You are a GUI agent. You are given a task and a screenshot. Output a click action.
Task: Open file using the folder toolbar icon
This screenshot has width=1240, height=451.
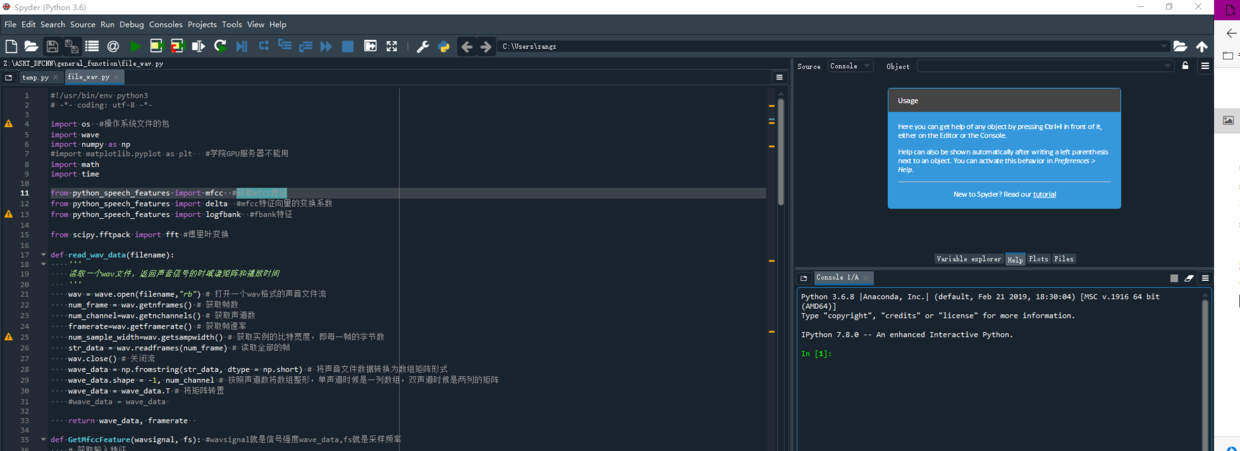coord(31,46)
